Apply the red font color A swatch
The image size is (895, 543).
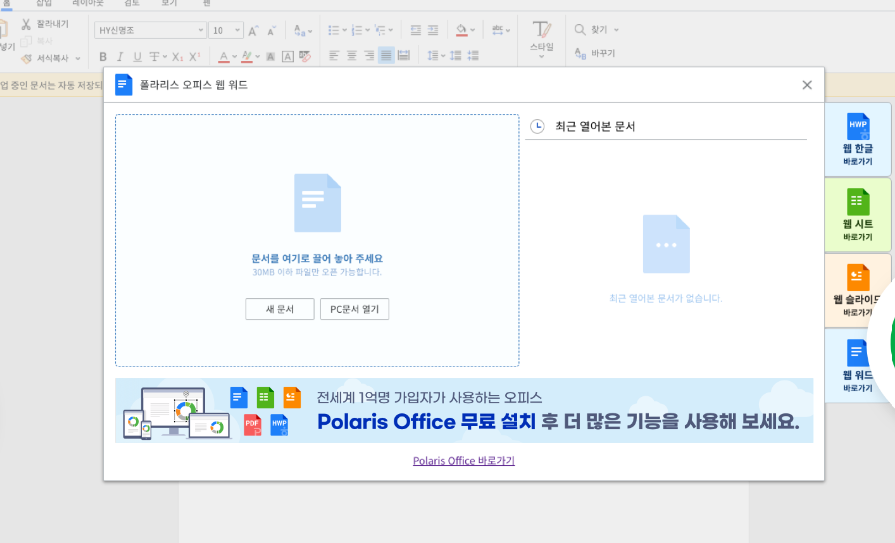tap(224, 57)
